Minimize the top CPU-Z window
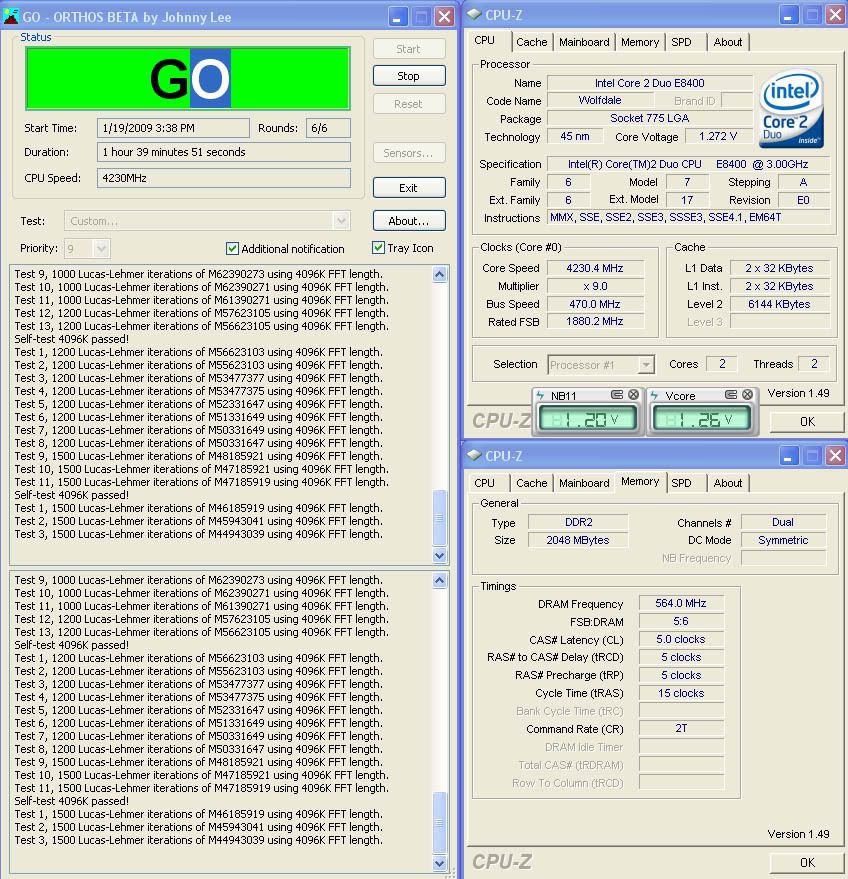The width and height of the screenshot is (848, 879). (x=788, y=15)
